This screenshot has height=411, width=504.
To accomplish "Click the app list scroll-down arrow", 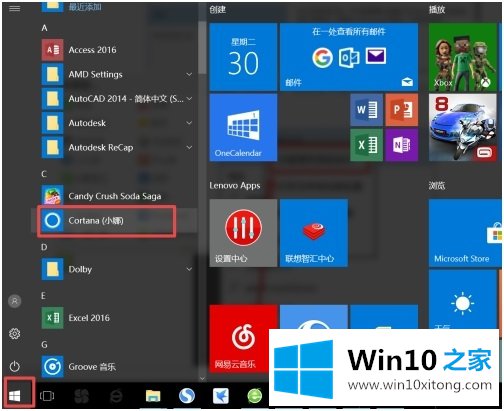I will (202, 378).
